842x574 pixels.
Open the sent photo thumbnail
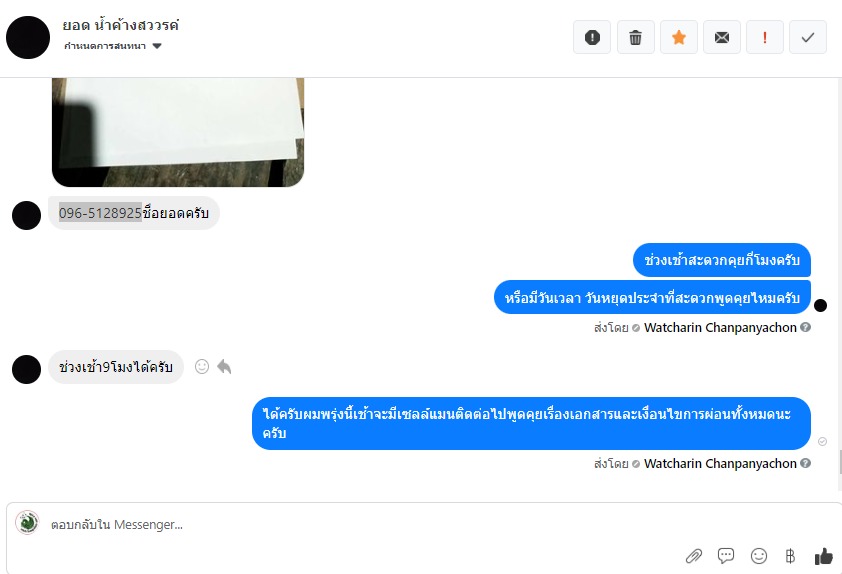click(x=178, y=132)
